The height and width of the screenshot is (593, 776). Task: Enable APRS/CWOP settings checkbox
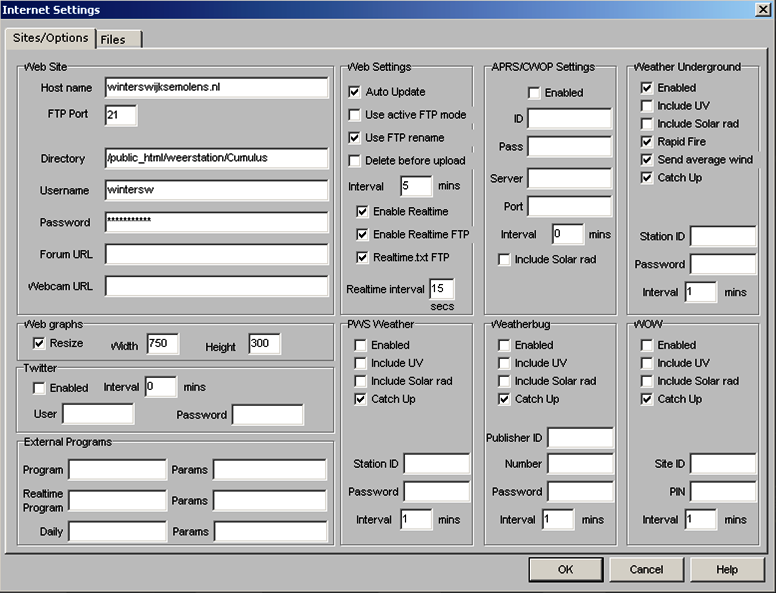point(534,93)
